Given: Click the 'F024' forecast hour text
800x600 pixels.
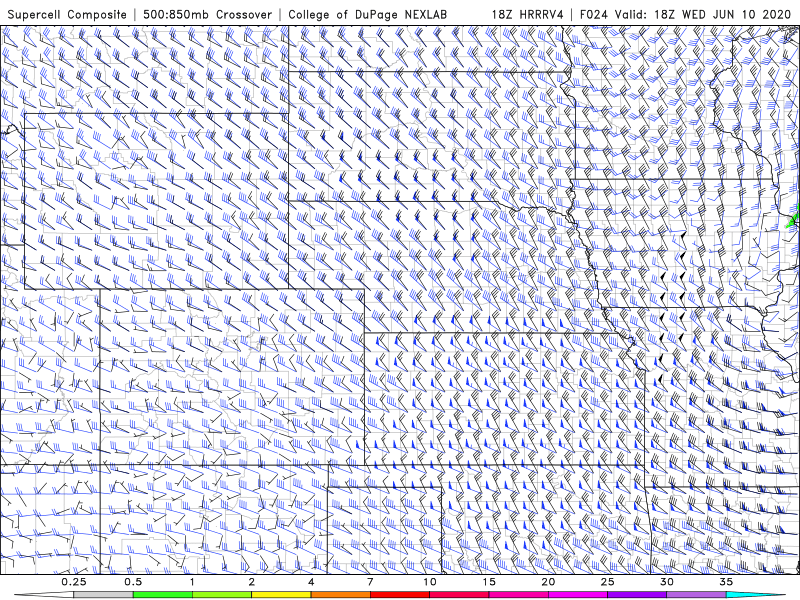Looking at the screenshot, I should click(x=594, y=14).
